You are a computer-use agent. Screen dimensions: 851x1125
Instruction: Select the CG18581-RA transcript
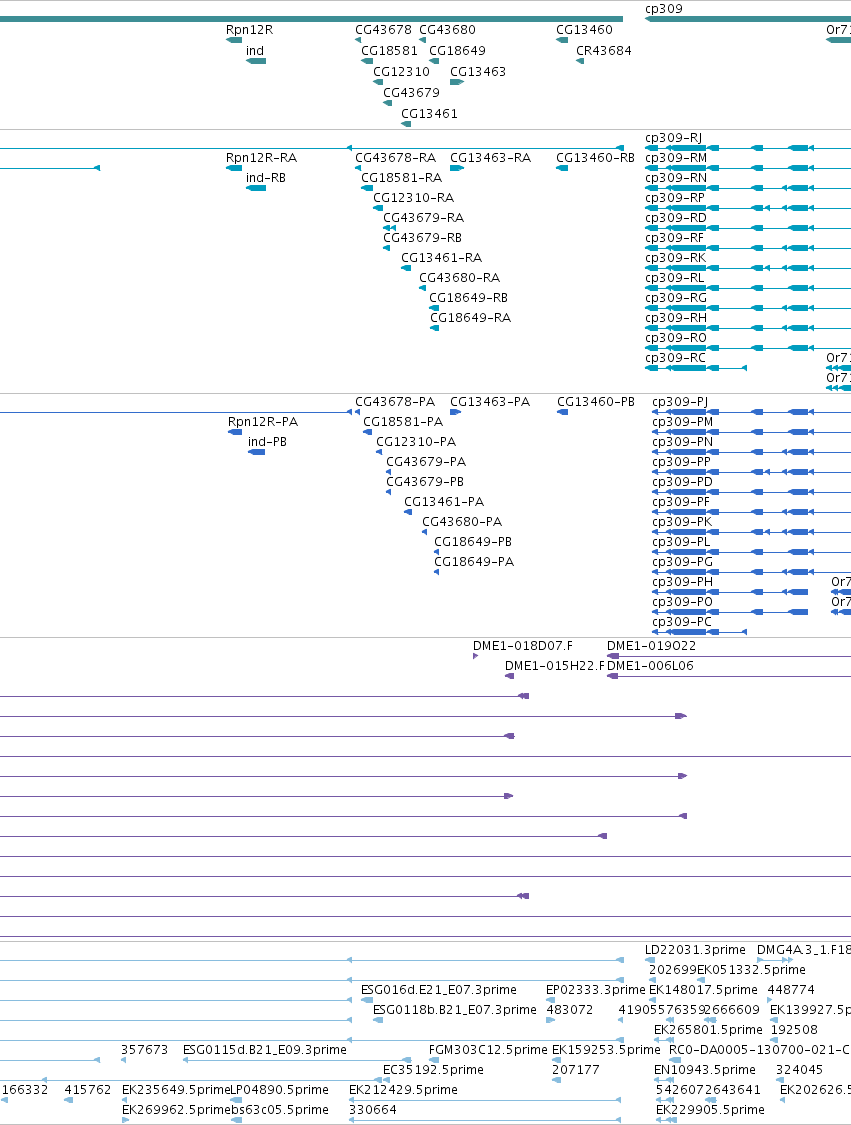[401, 177]
